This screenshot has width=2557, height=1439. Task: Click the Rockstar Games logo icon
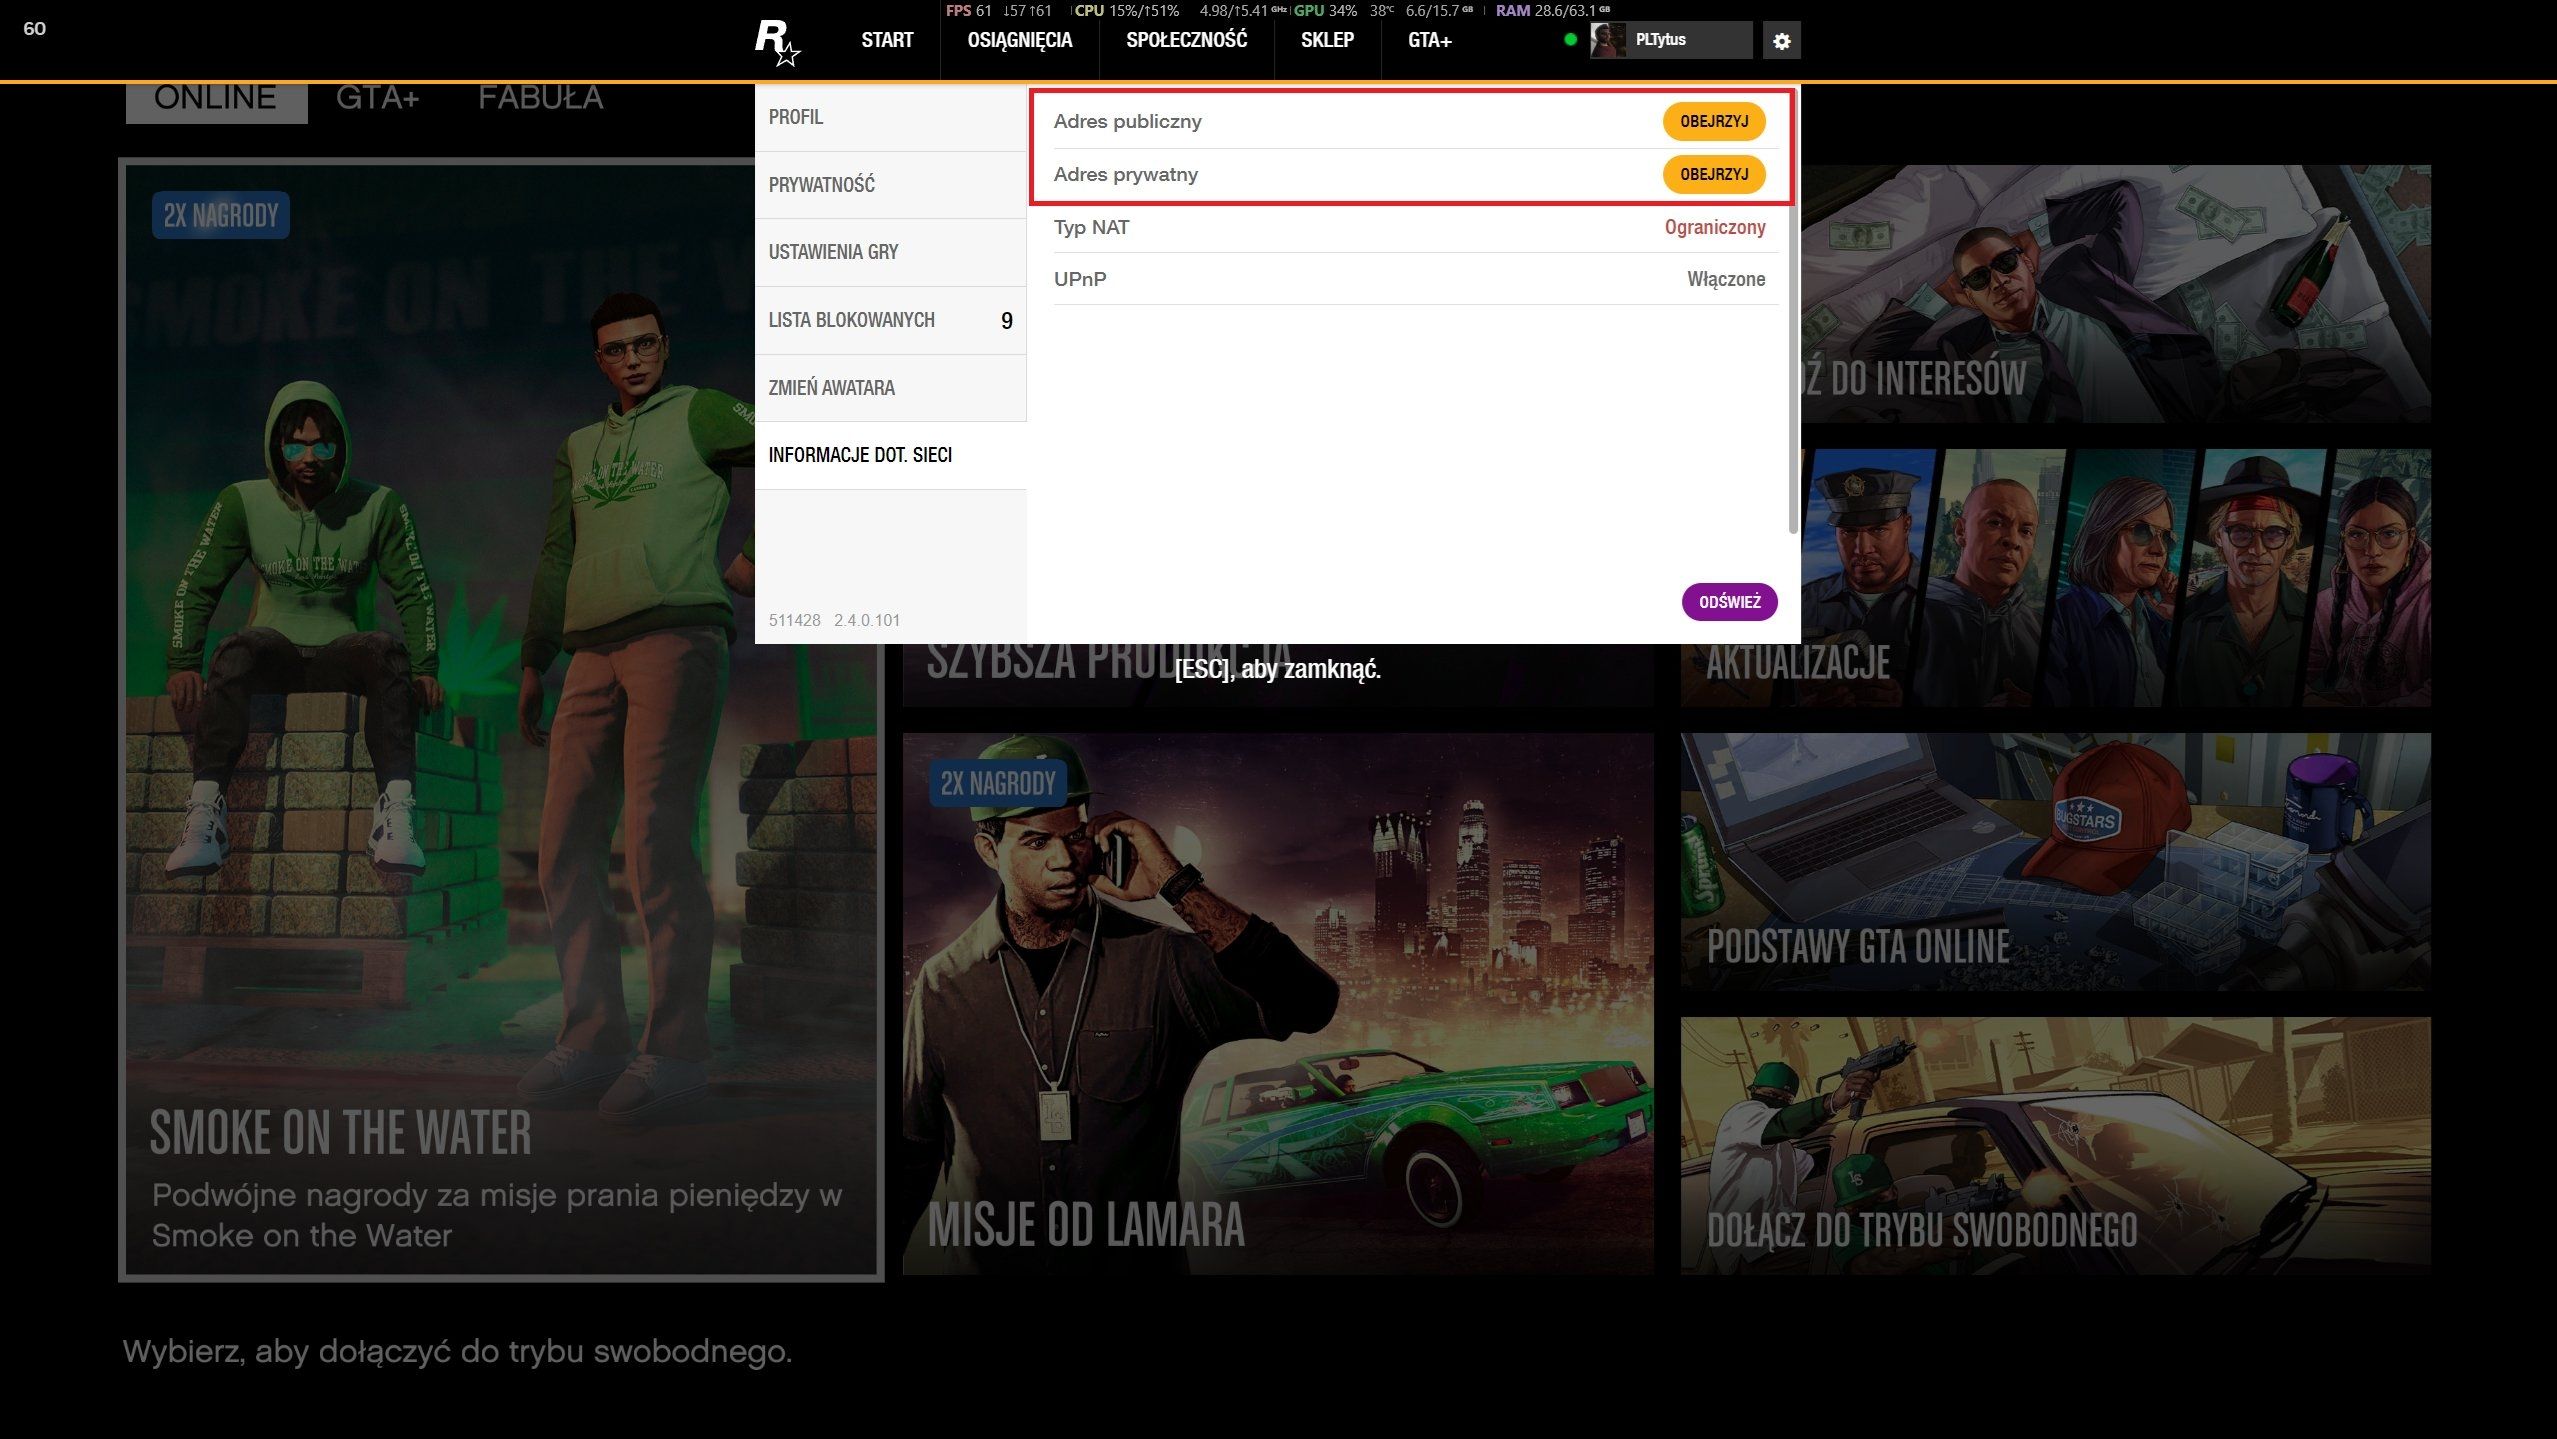776,42
